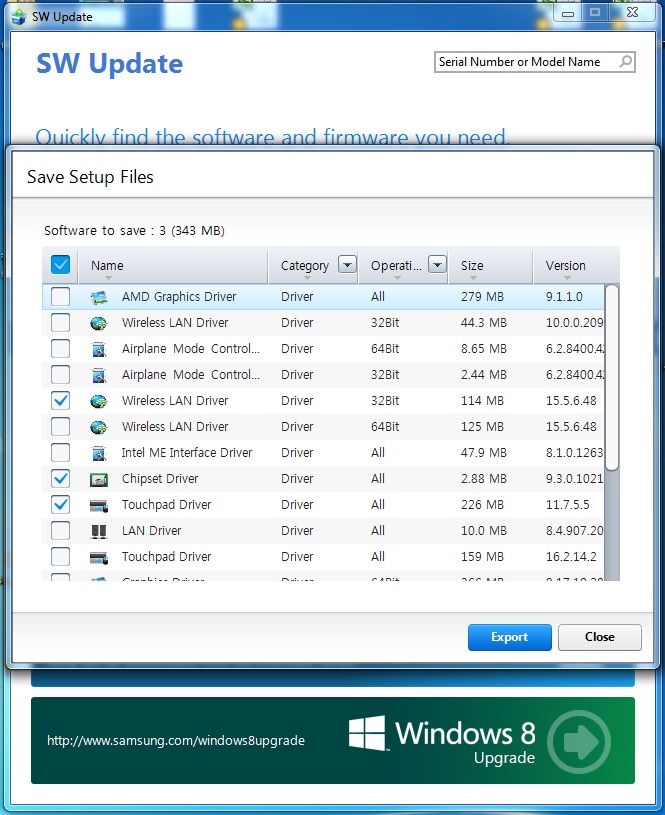Click the SW Update title bar app icon
This screenshot has height=815, width=665.
tap(19, 17)
